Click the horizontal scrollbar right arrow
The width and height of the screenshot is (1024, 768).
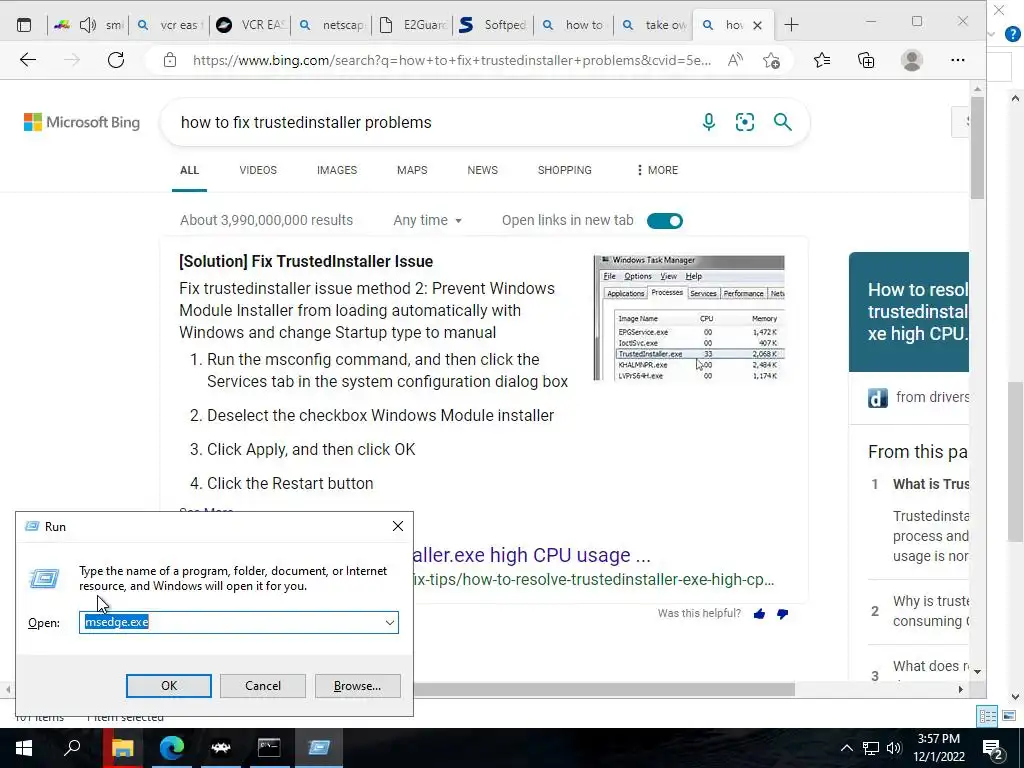960,689
